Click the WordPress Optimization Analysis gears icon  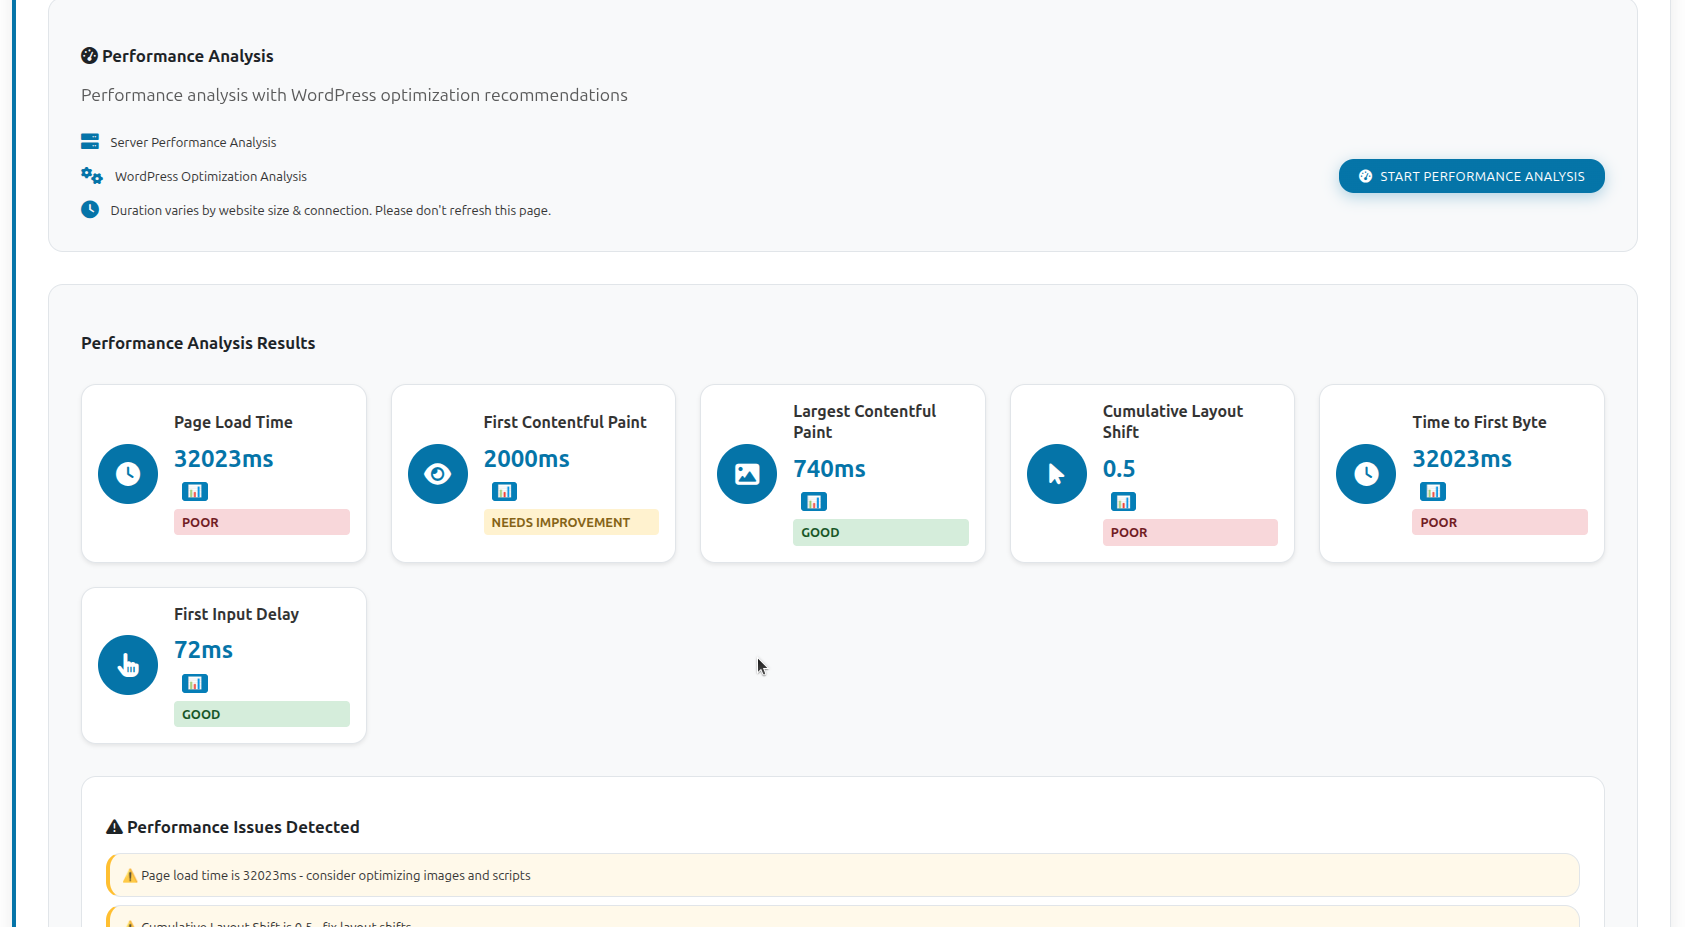click(92, 176)
